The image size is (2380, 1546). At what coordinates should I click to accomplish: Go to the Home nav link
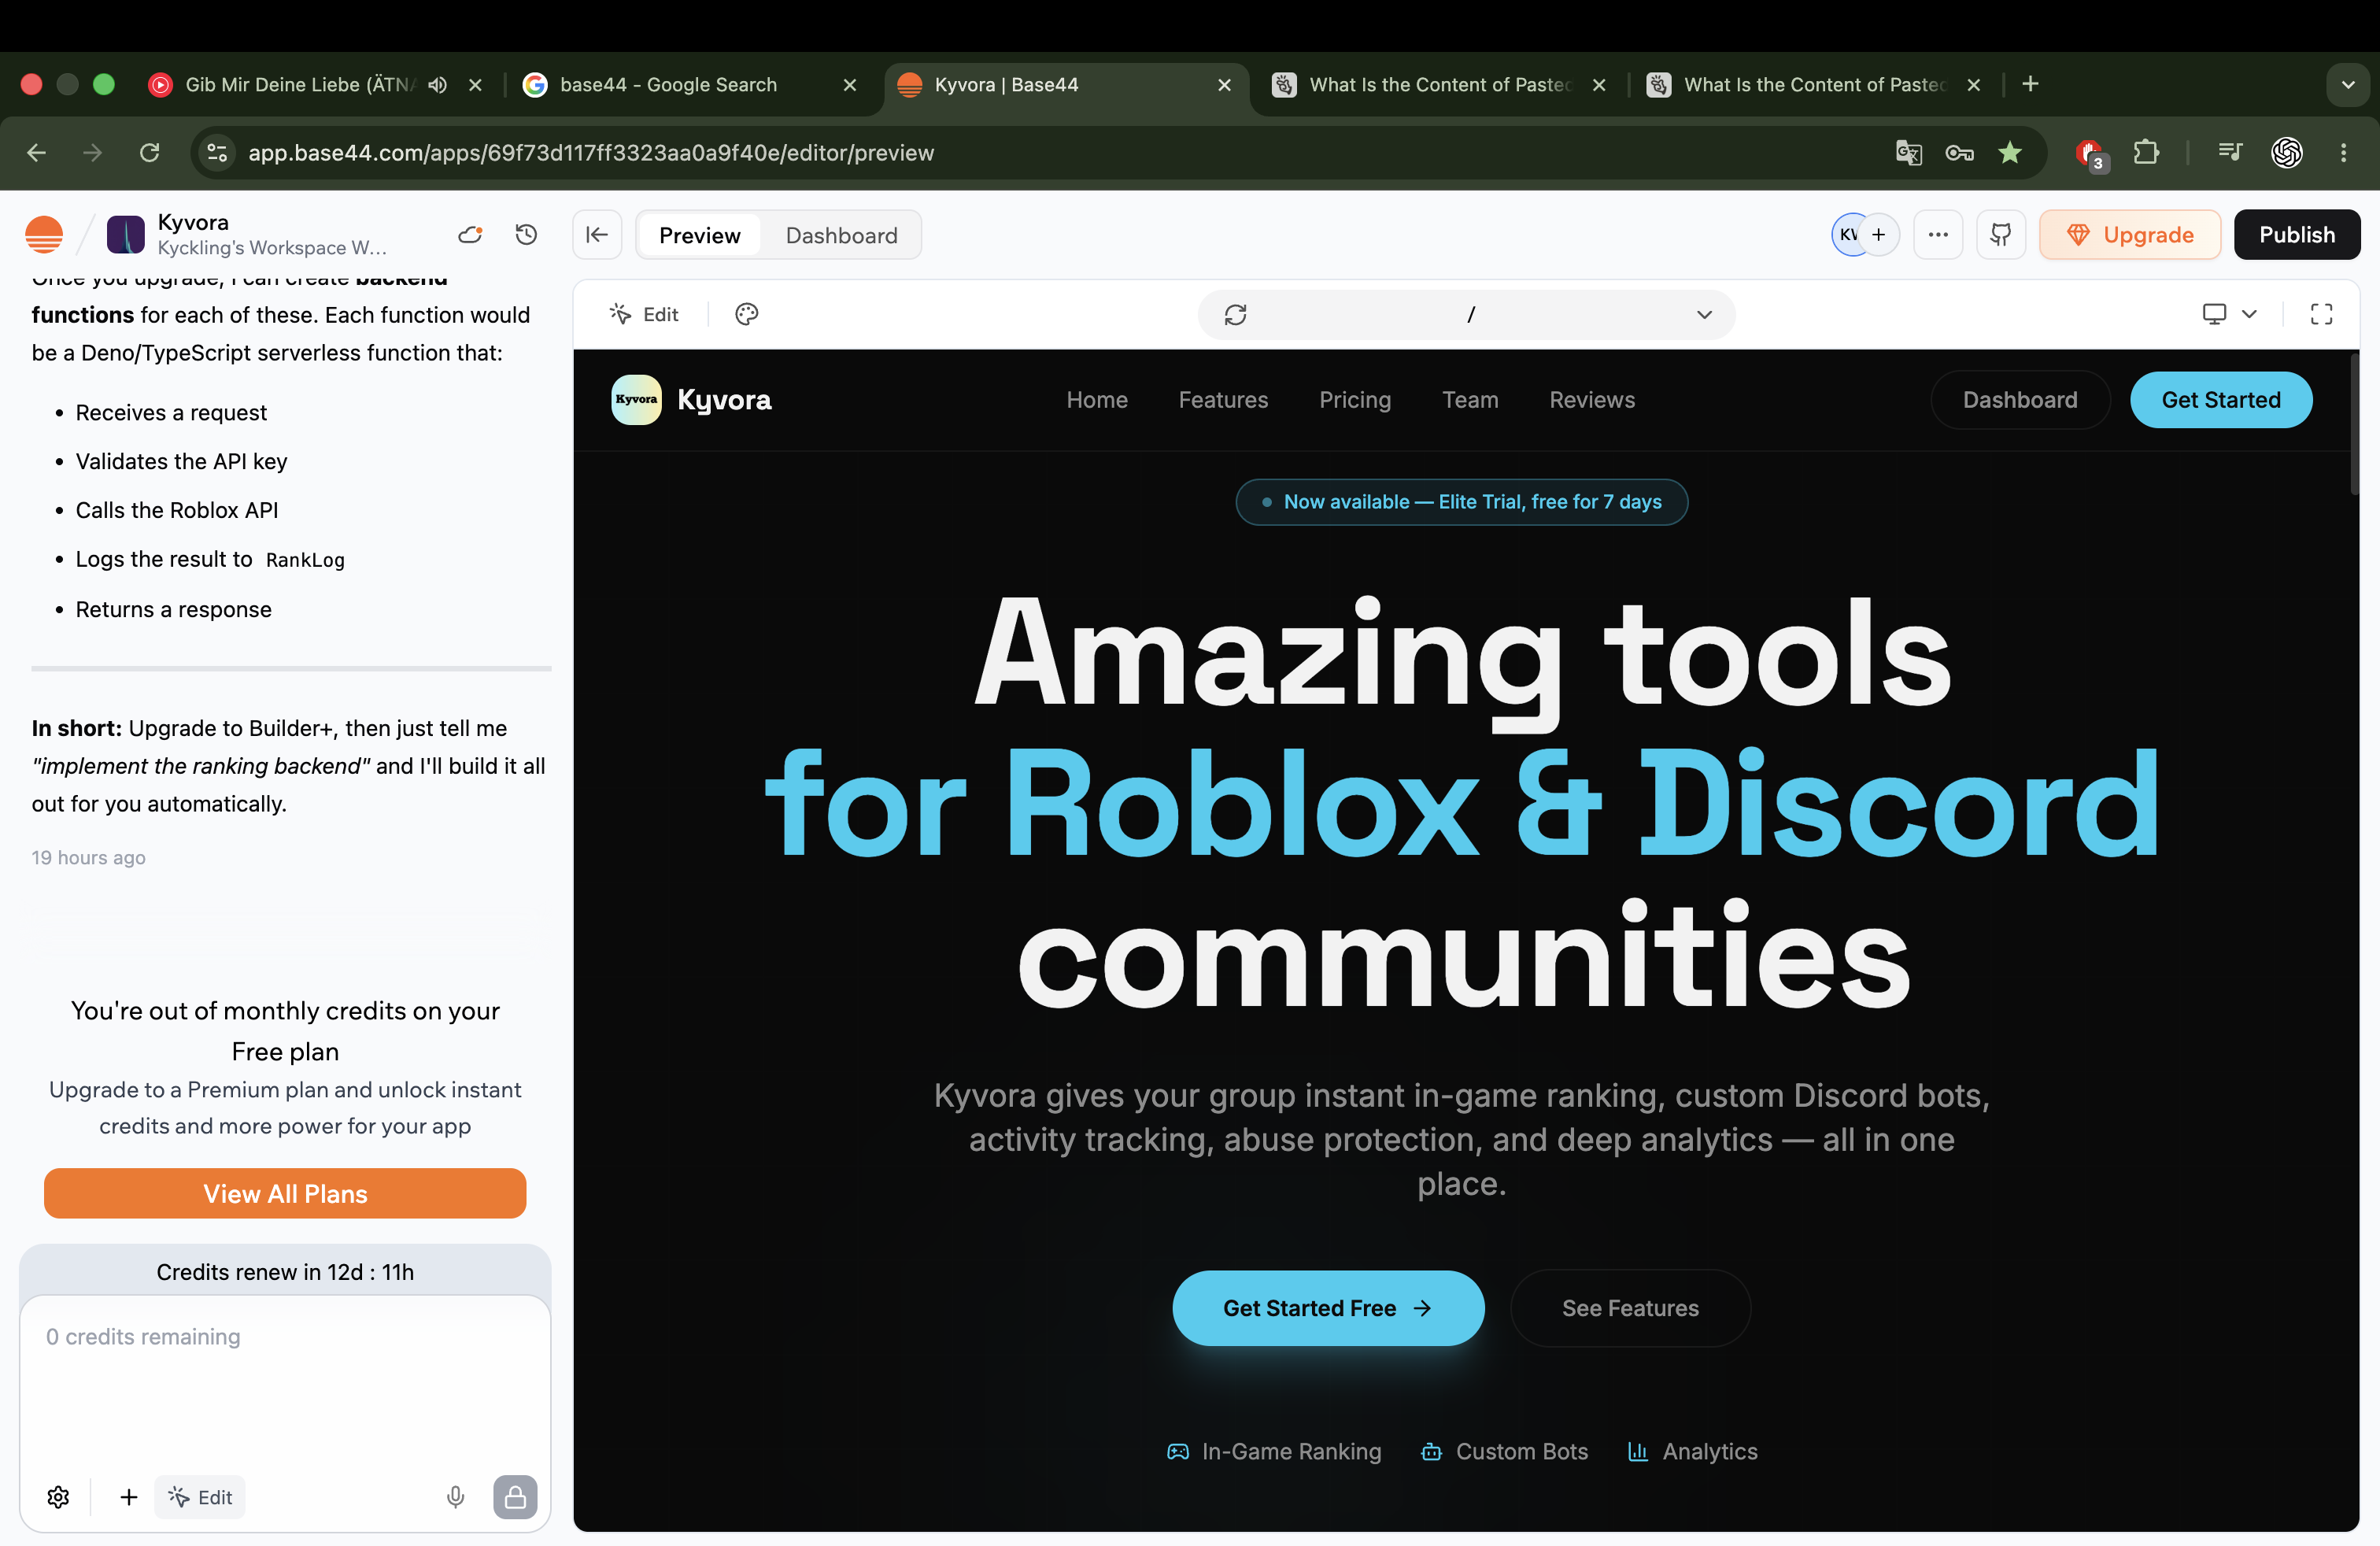point(1097,400)
